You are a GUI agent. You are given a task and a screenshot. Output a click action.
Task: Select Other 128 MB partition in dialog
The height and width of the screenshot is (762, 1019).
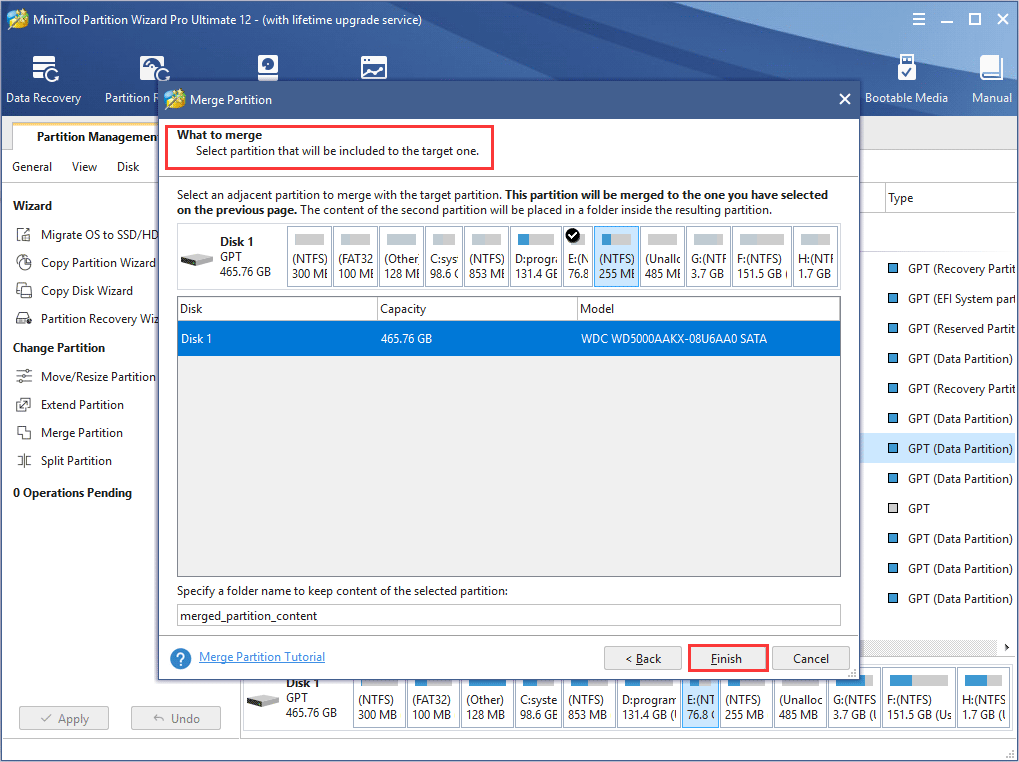click(x=401, y=257)
